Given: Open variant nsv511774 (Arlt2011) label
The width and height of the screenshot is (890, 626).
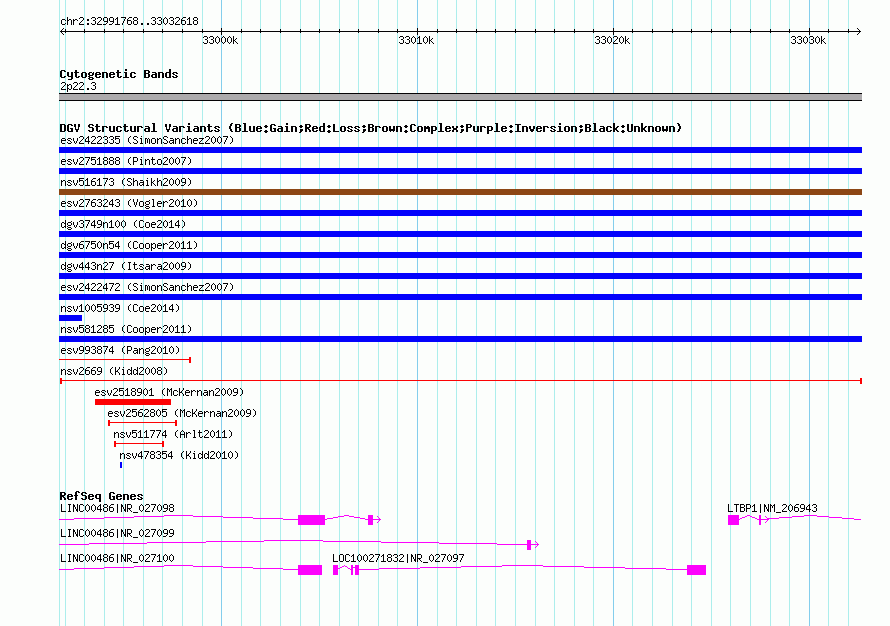Looking at the screenshot, I should (173, 434).
